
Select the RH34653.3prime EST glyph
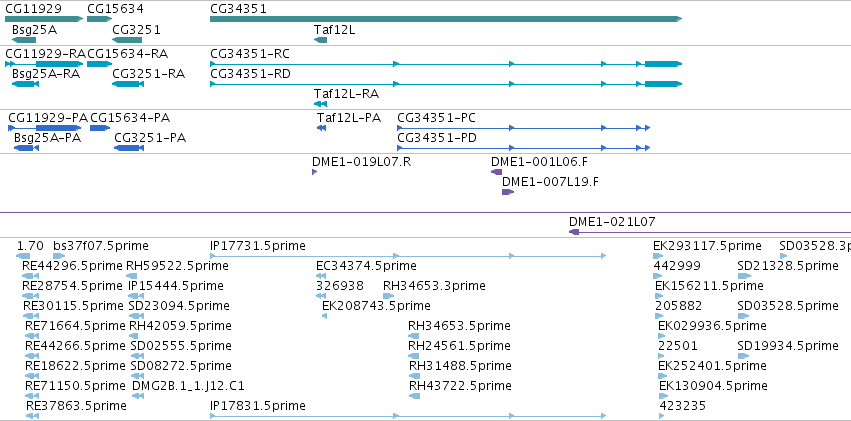pyautogui.click(x=389, y=296)
